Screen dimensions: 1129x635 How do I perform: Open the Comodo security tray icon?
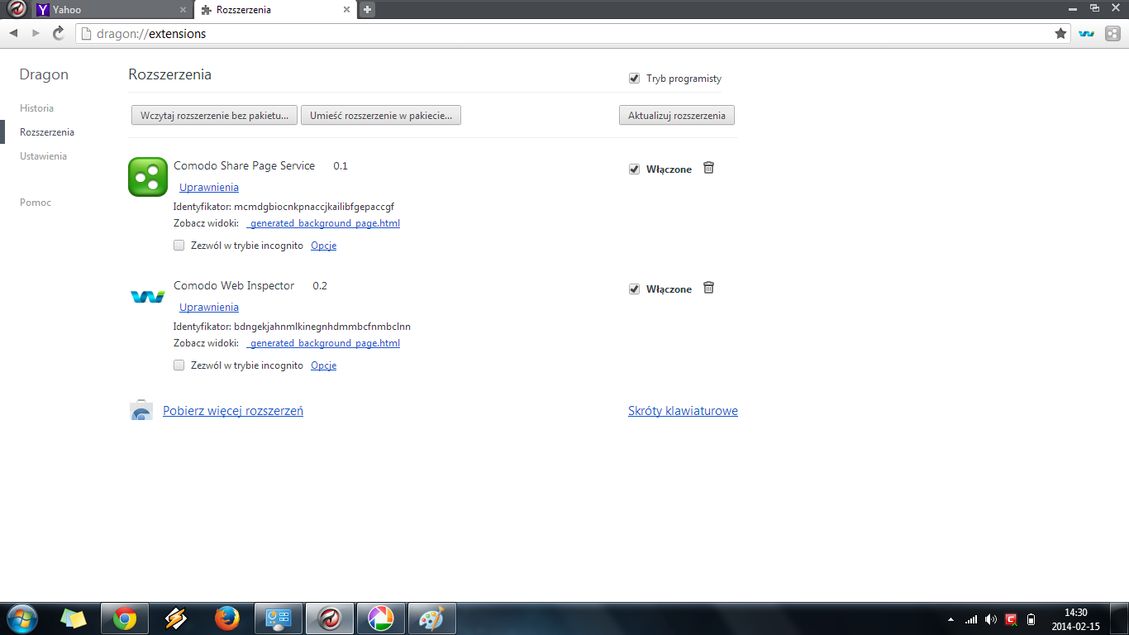click(1011, 619)
